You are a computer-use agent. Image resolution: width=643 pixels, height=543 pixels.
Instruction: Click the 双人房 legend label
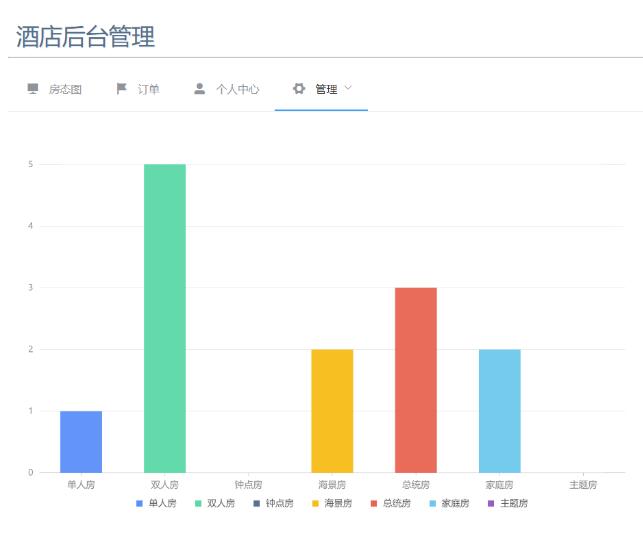[221, 503]
